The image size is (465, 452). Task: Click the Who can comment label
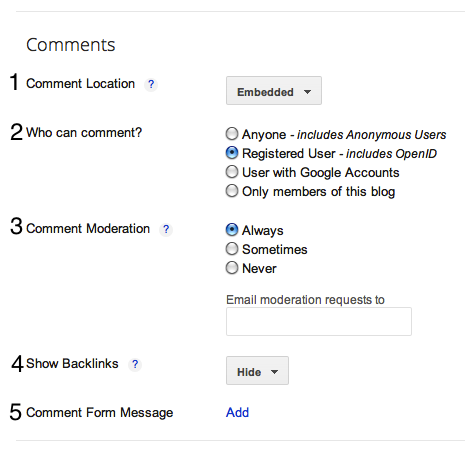(84, 133)
